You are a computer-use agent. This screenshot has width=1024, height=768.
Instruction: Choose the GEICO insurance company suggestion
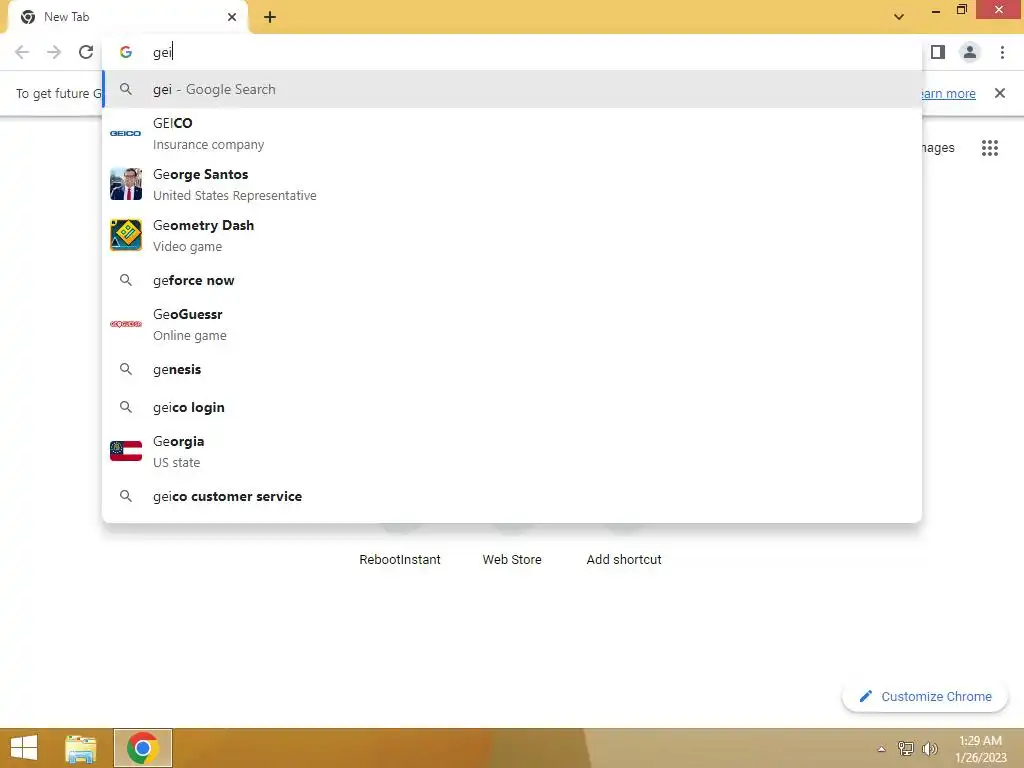pos(512,133)
